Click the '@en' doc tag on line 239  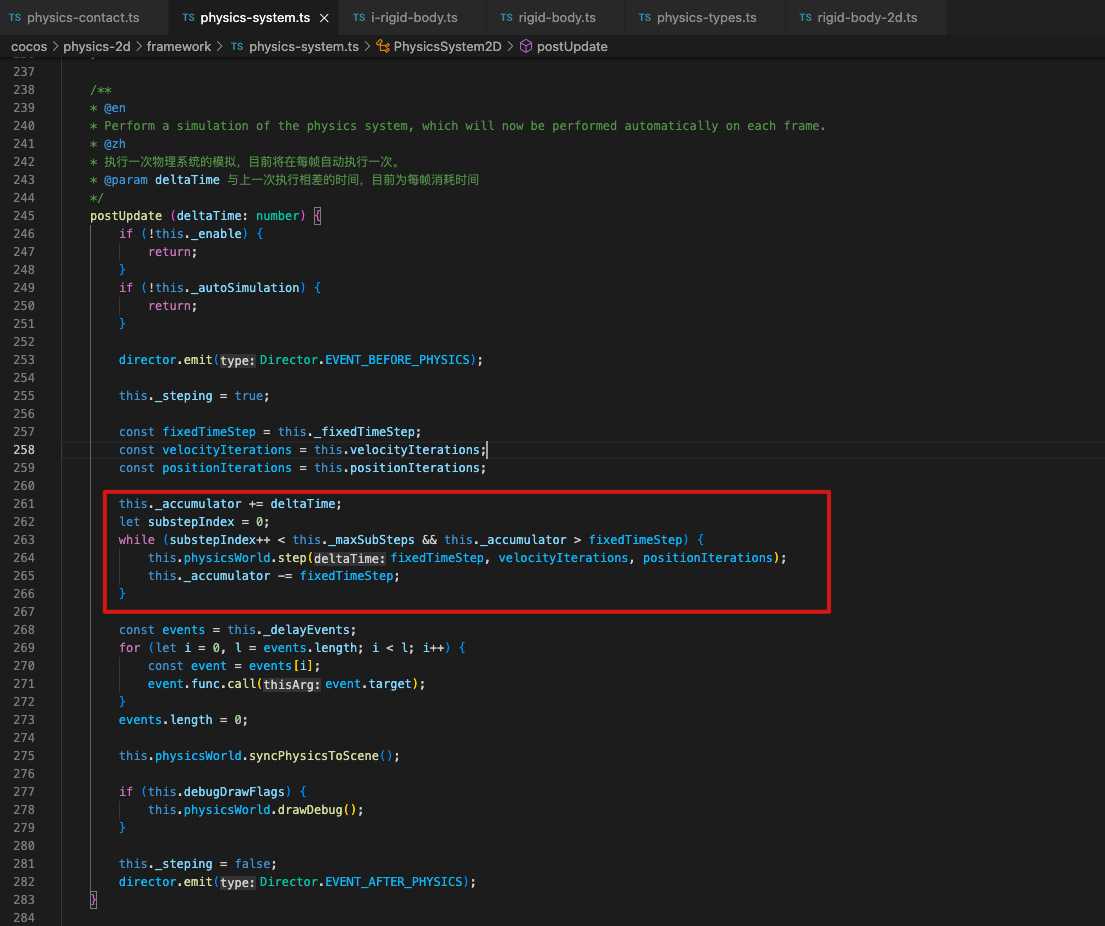[115, 108]
